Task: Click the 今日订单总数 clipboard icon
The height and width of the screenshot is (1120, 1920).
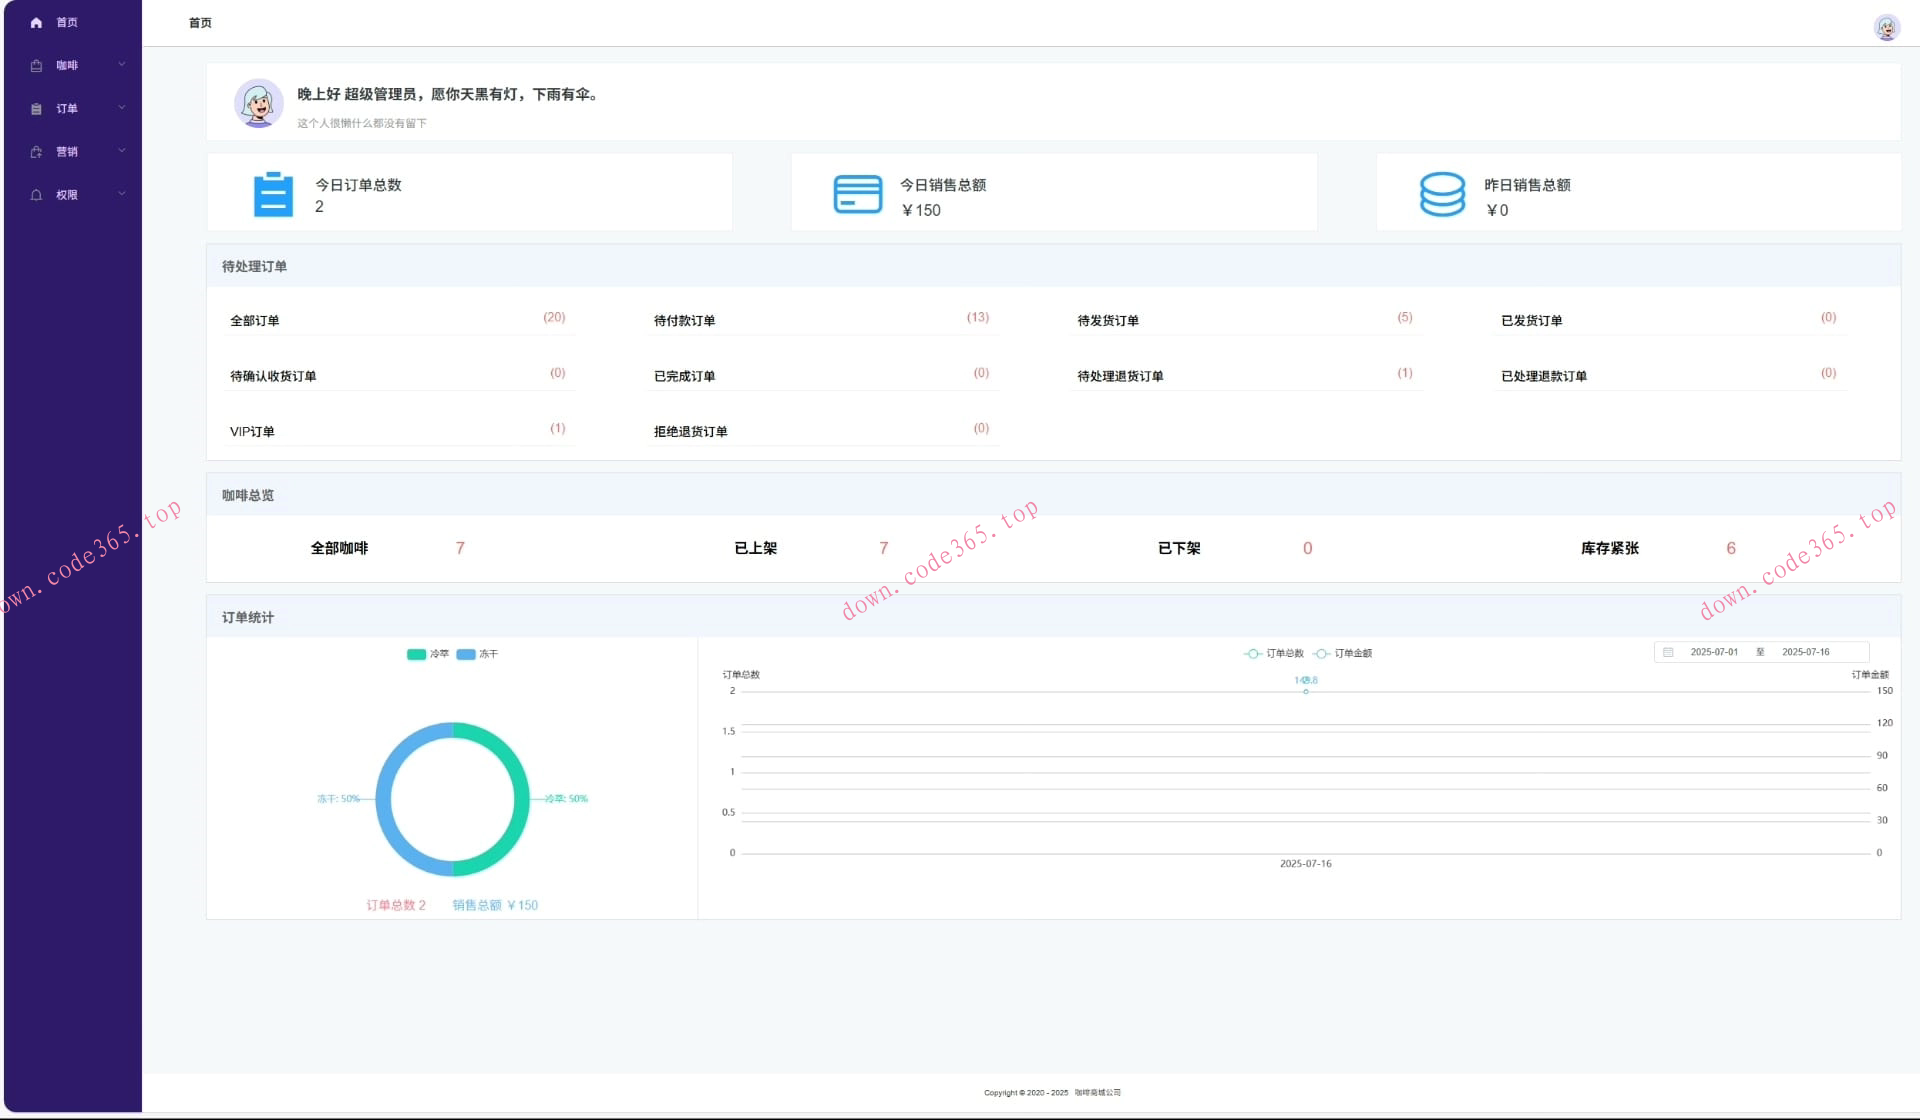Action: click(x=273, y=195)
